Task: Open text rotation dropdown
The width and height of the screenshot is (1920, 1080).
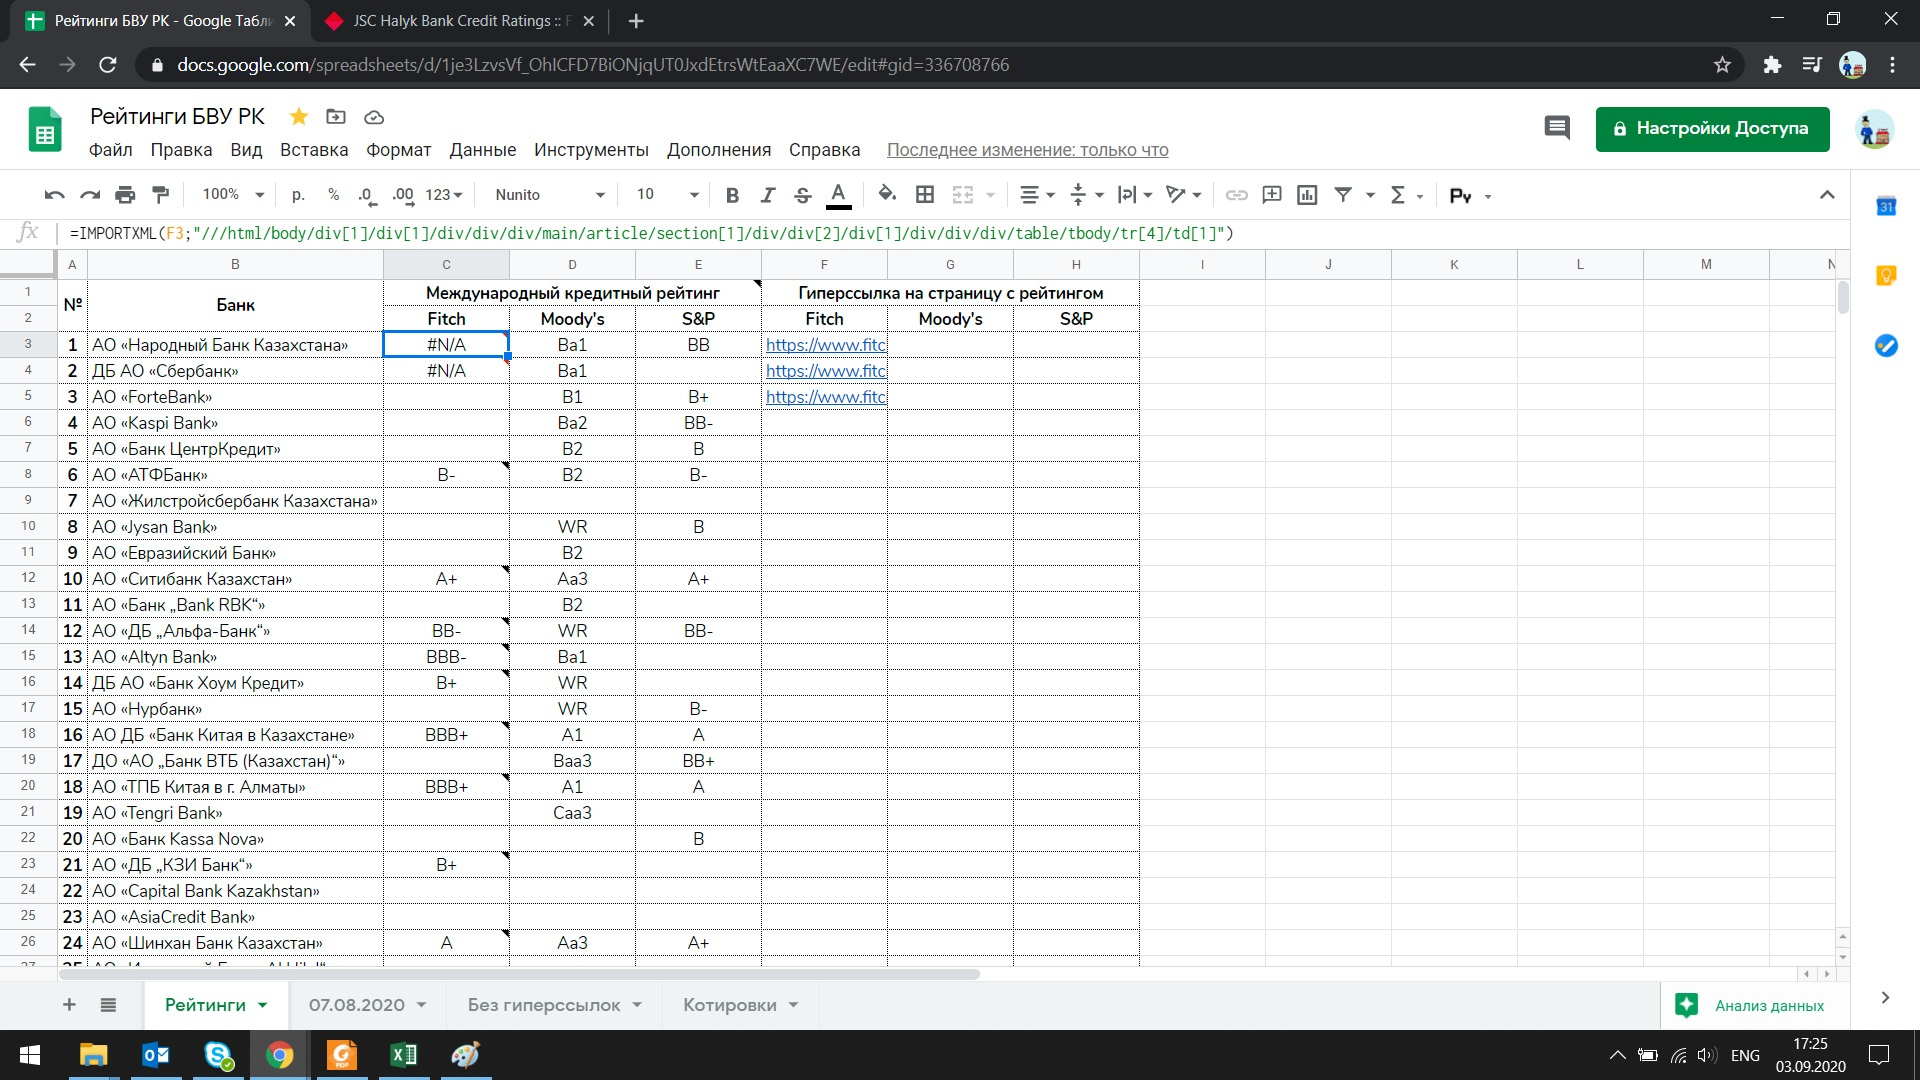Action: (1183, 195)
